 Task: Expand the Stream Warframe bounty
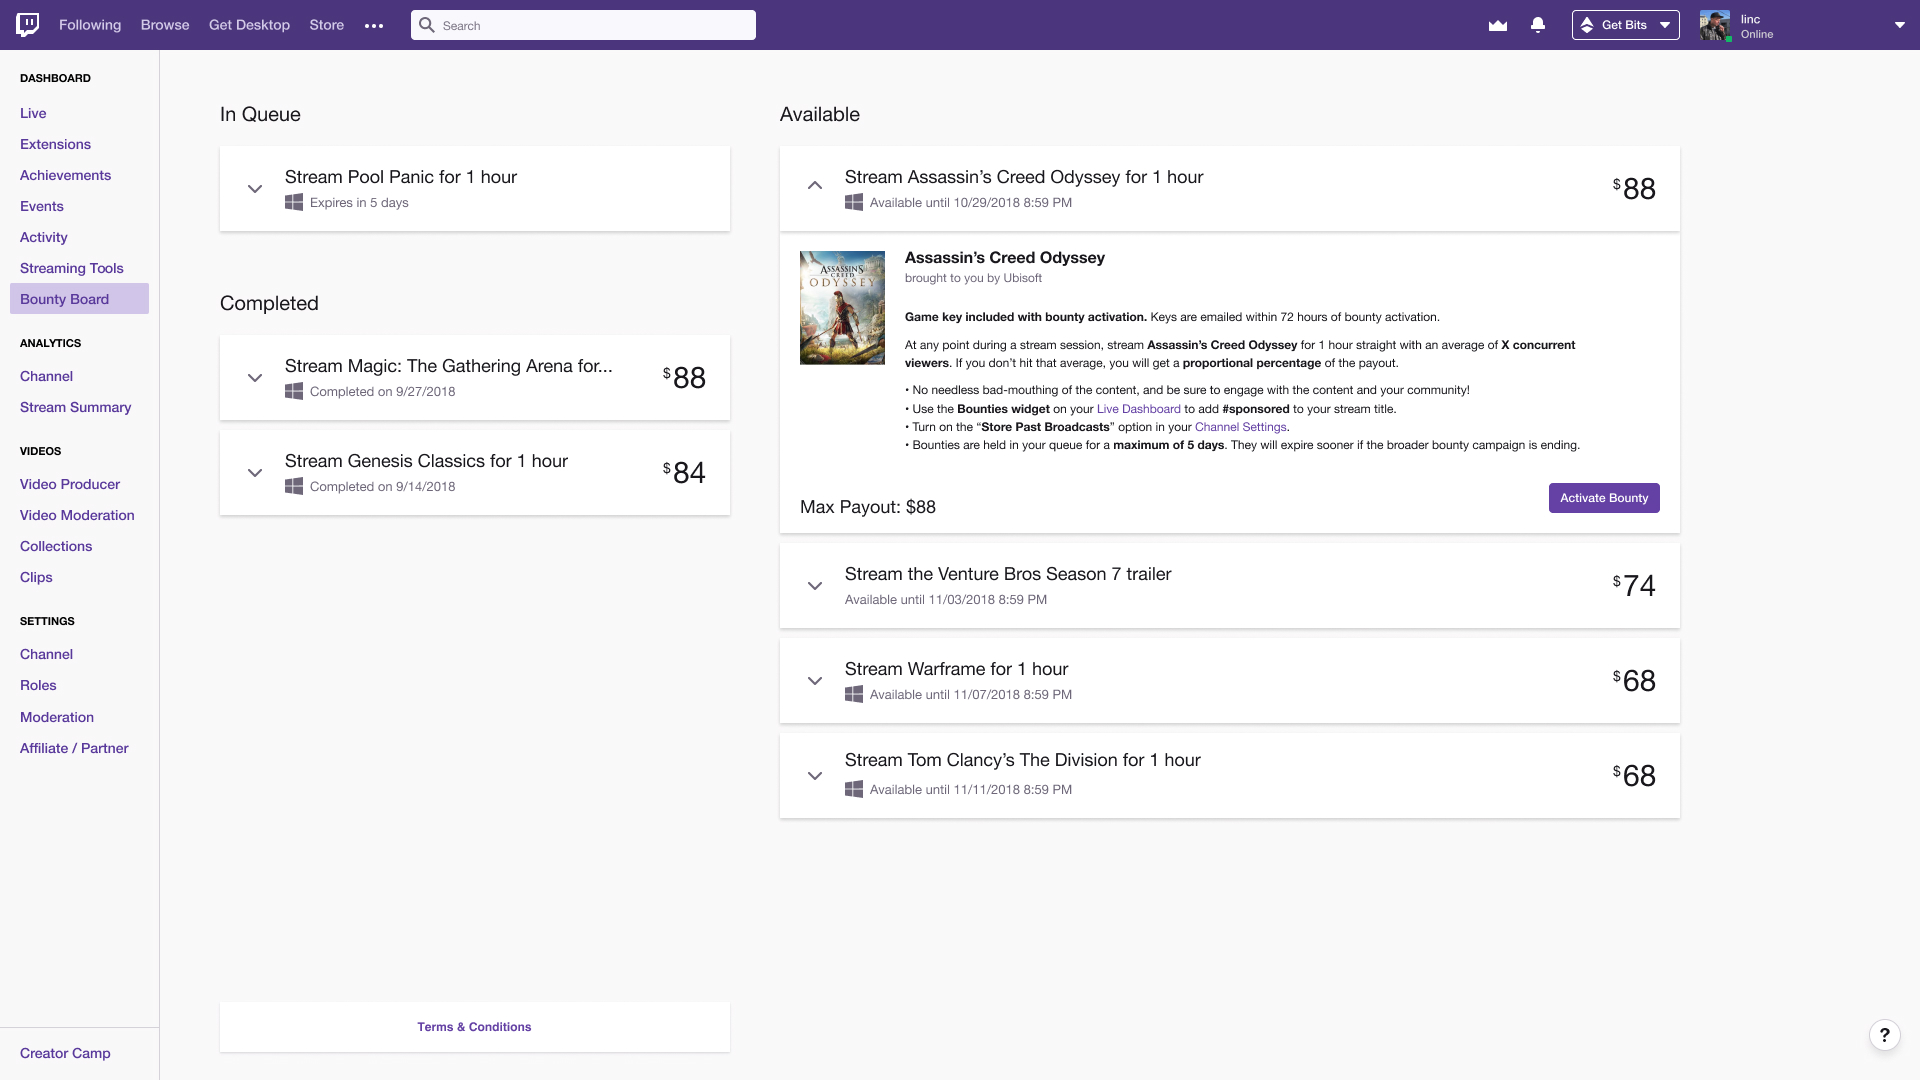(x=815, y=681)
